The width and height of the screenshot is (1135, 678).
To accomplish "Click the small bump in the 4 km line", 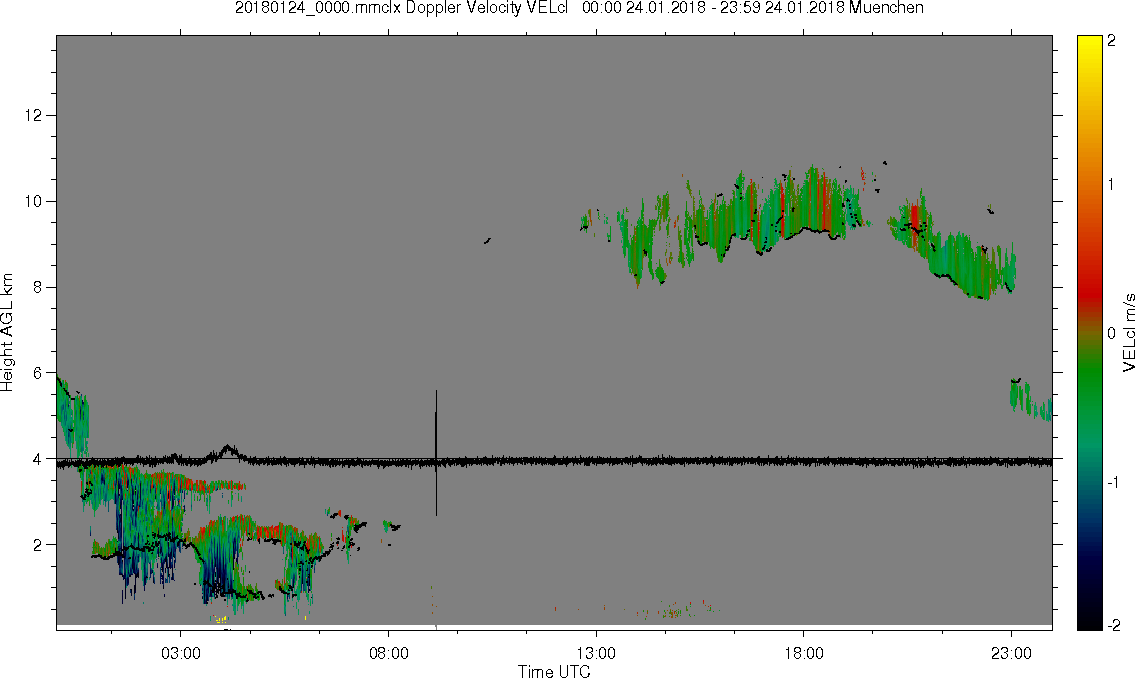I will pyautogui.click(x=227, y=453).
